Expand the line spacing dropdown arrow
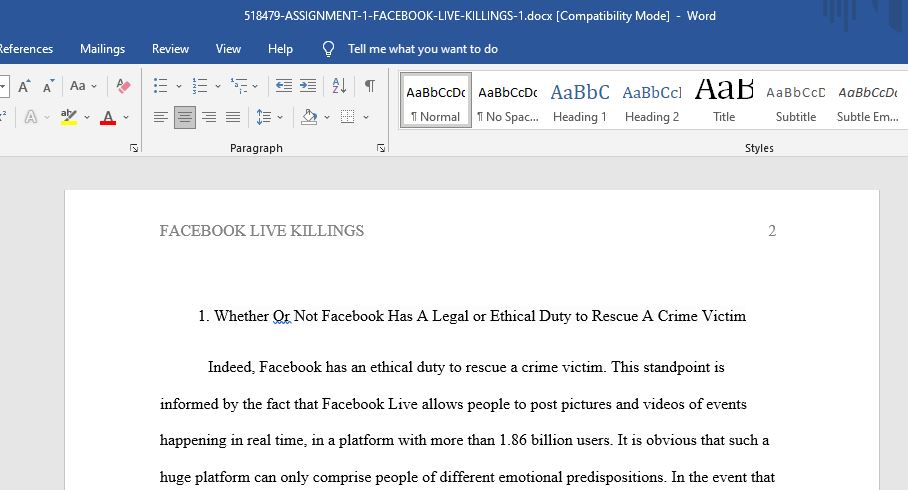 pyautogui.click(x=280, y=118)
